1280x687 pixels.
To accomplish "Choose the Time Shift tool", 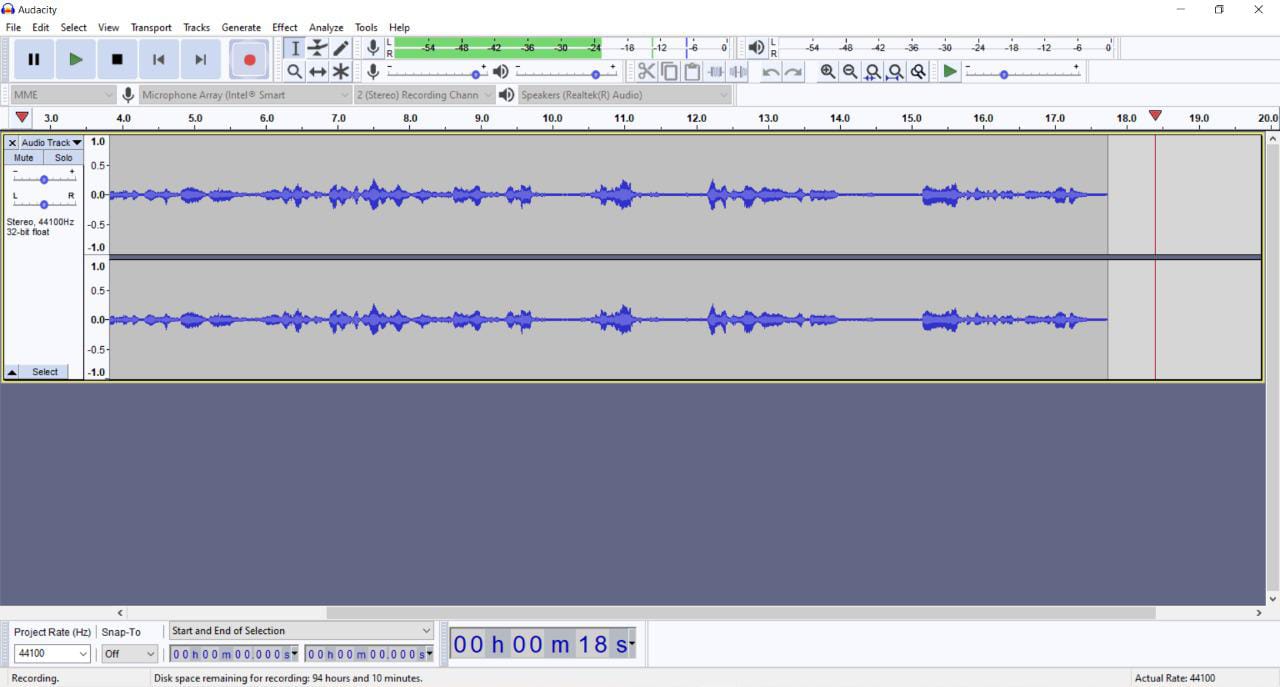I will [318, 72].
